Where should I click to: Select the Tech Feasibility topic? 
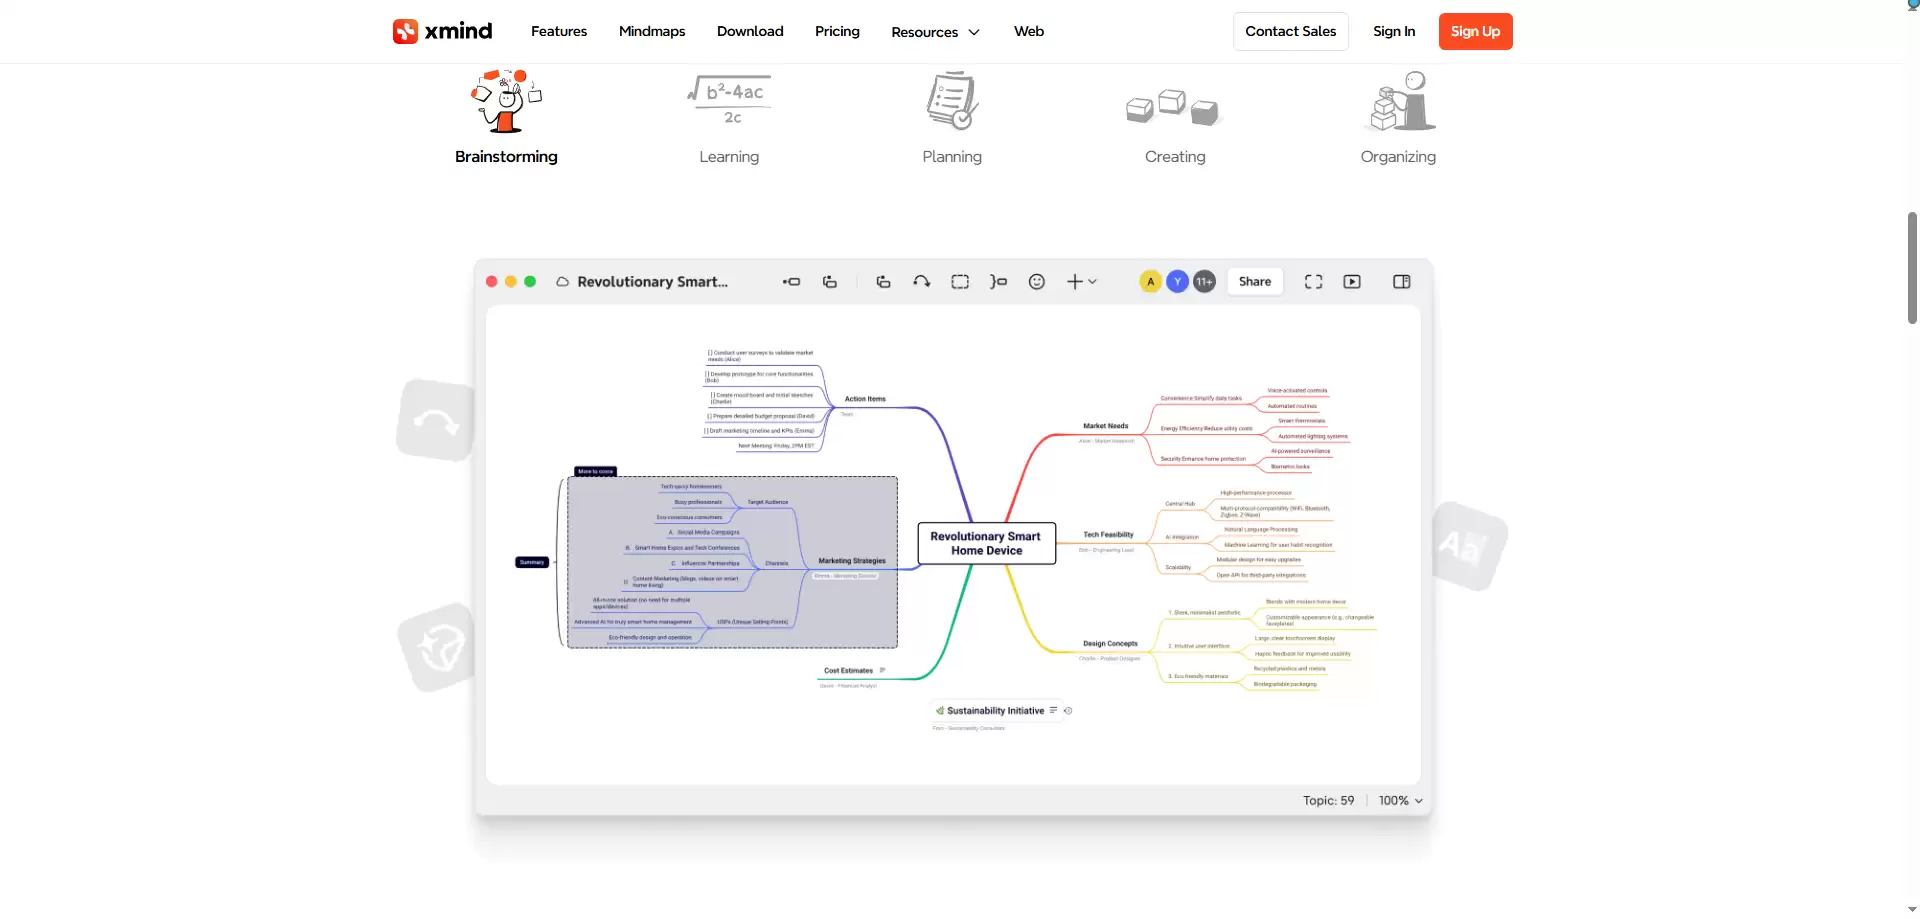1108,535
